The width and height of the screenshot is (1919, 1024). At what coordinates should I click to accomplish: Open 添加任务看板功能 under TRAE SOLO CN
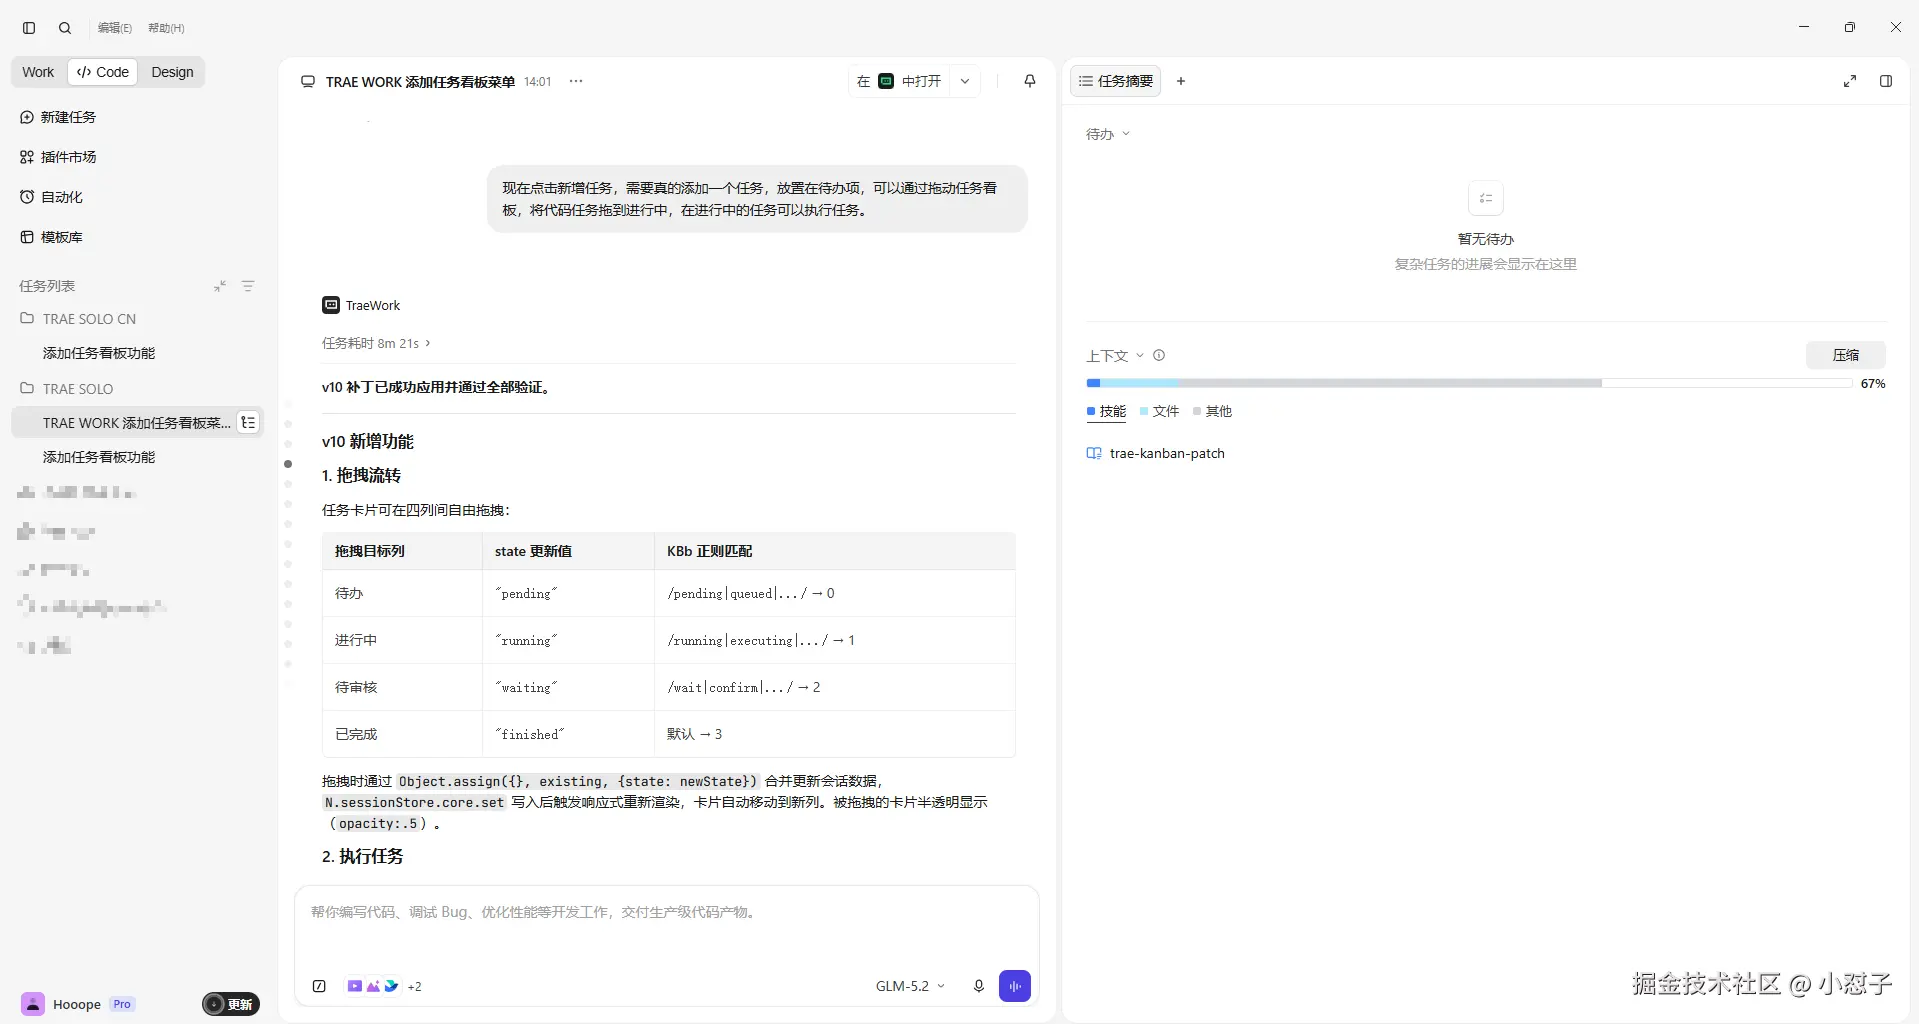(99, 353)
